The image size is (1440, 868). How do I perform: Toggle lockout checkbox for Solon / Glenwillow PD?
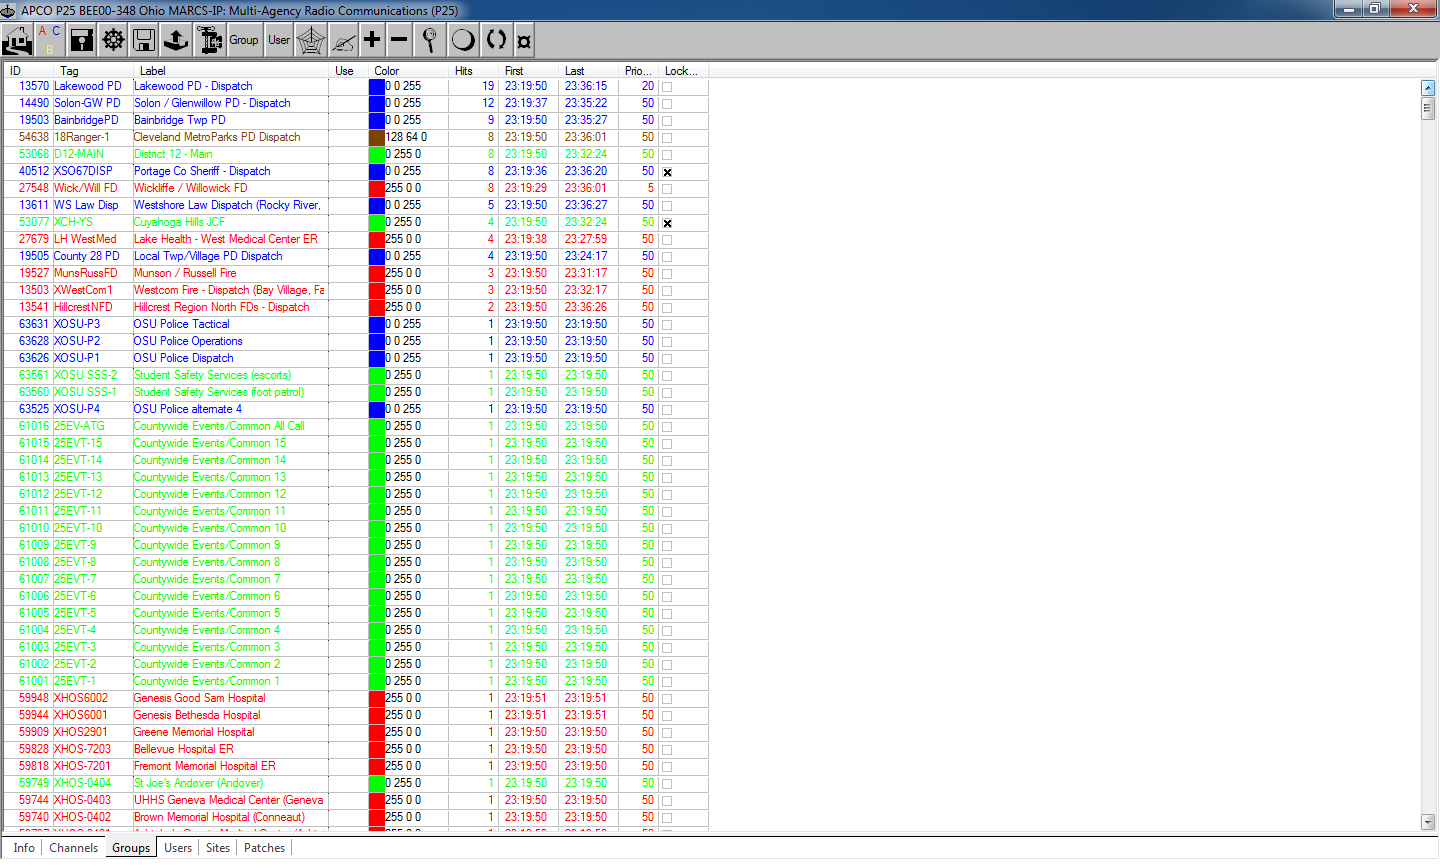coord(667,104)
